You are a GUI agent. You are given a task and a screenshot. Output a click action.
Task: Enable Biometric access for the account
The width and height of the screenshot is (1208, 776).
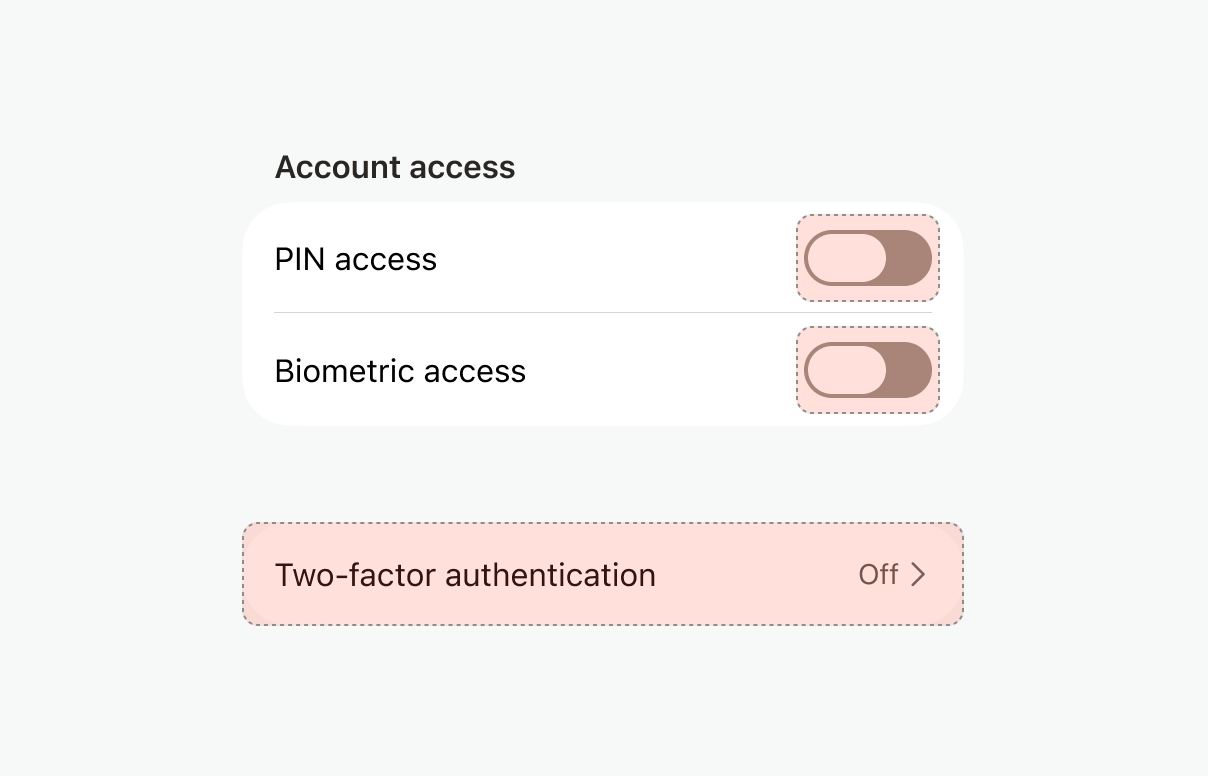click(867, 370)
